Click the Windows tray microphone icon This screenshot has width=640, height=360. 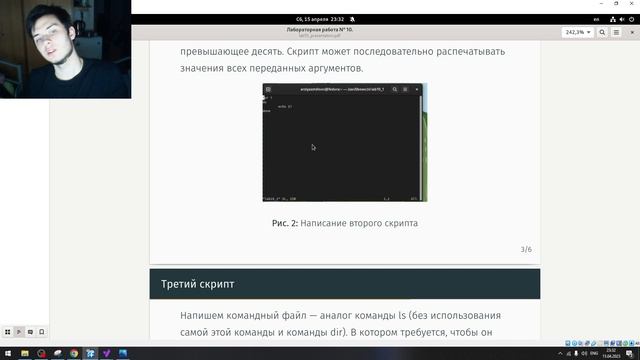pyautogui.click(x=576, y=353)
